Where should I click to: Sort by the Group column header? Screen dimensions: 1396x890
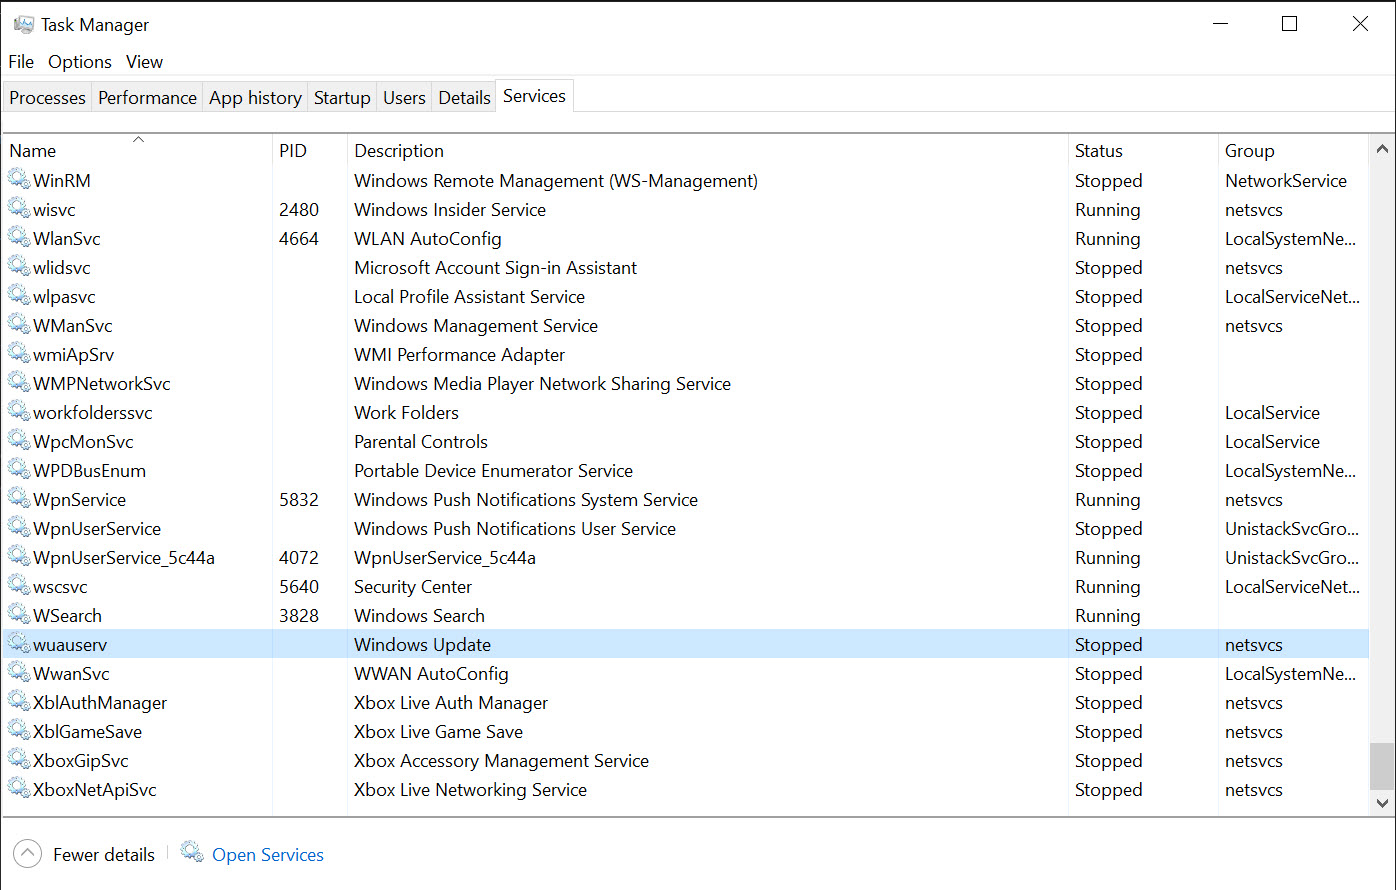[1293, 150]
